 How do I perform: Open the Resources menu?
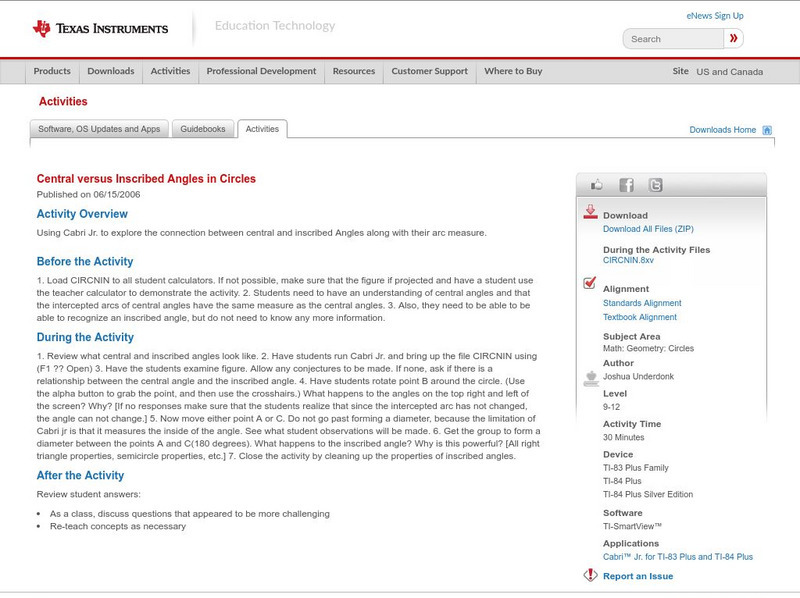tap(354, 71)
